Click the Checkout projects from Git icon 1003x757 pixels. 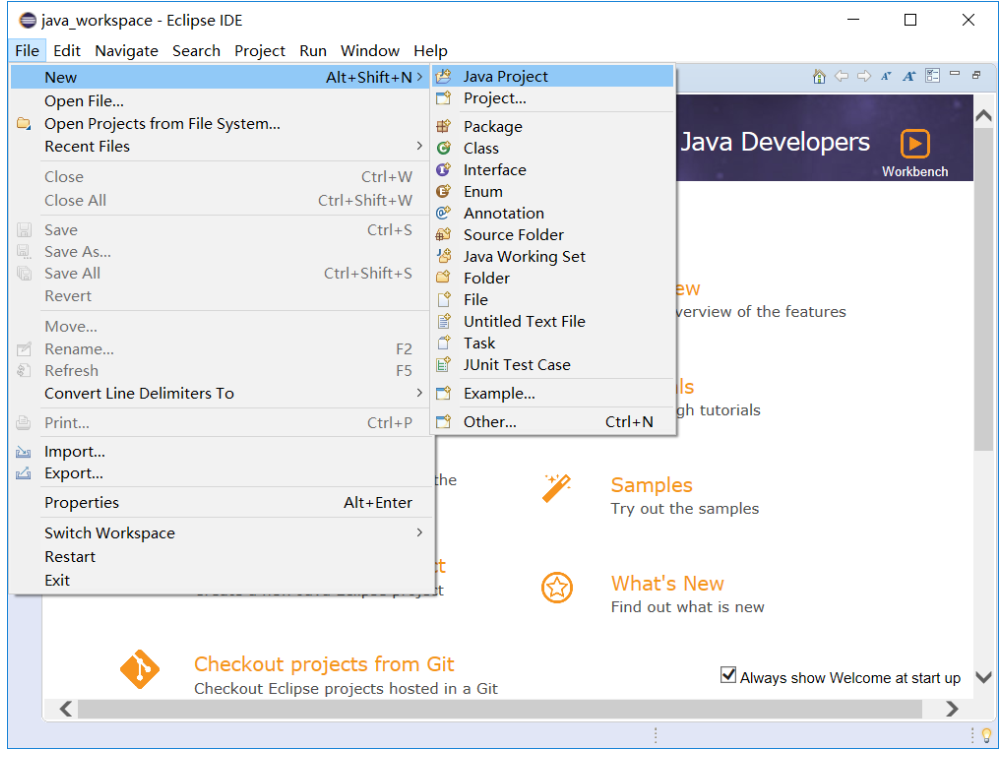tap(140, 669)
